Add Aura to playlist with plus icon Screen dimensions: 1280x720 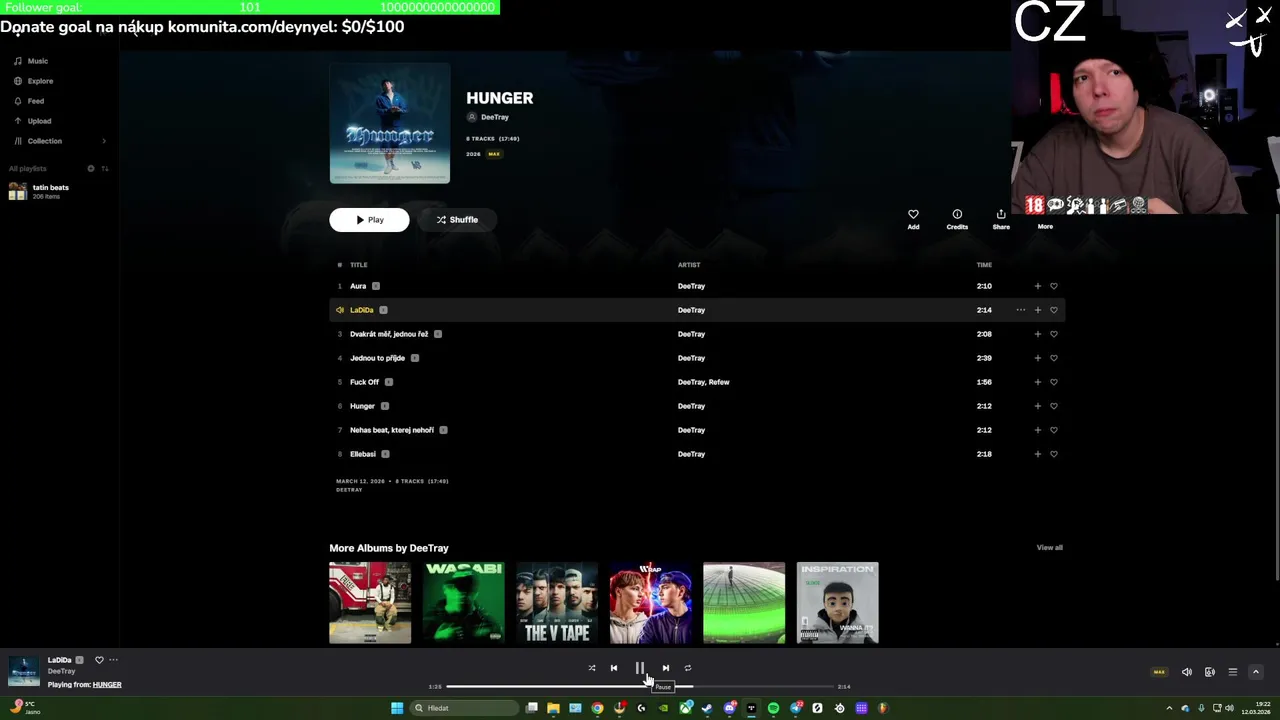[x=1037, y=286]
